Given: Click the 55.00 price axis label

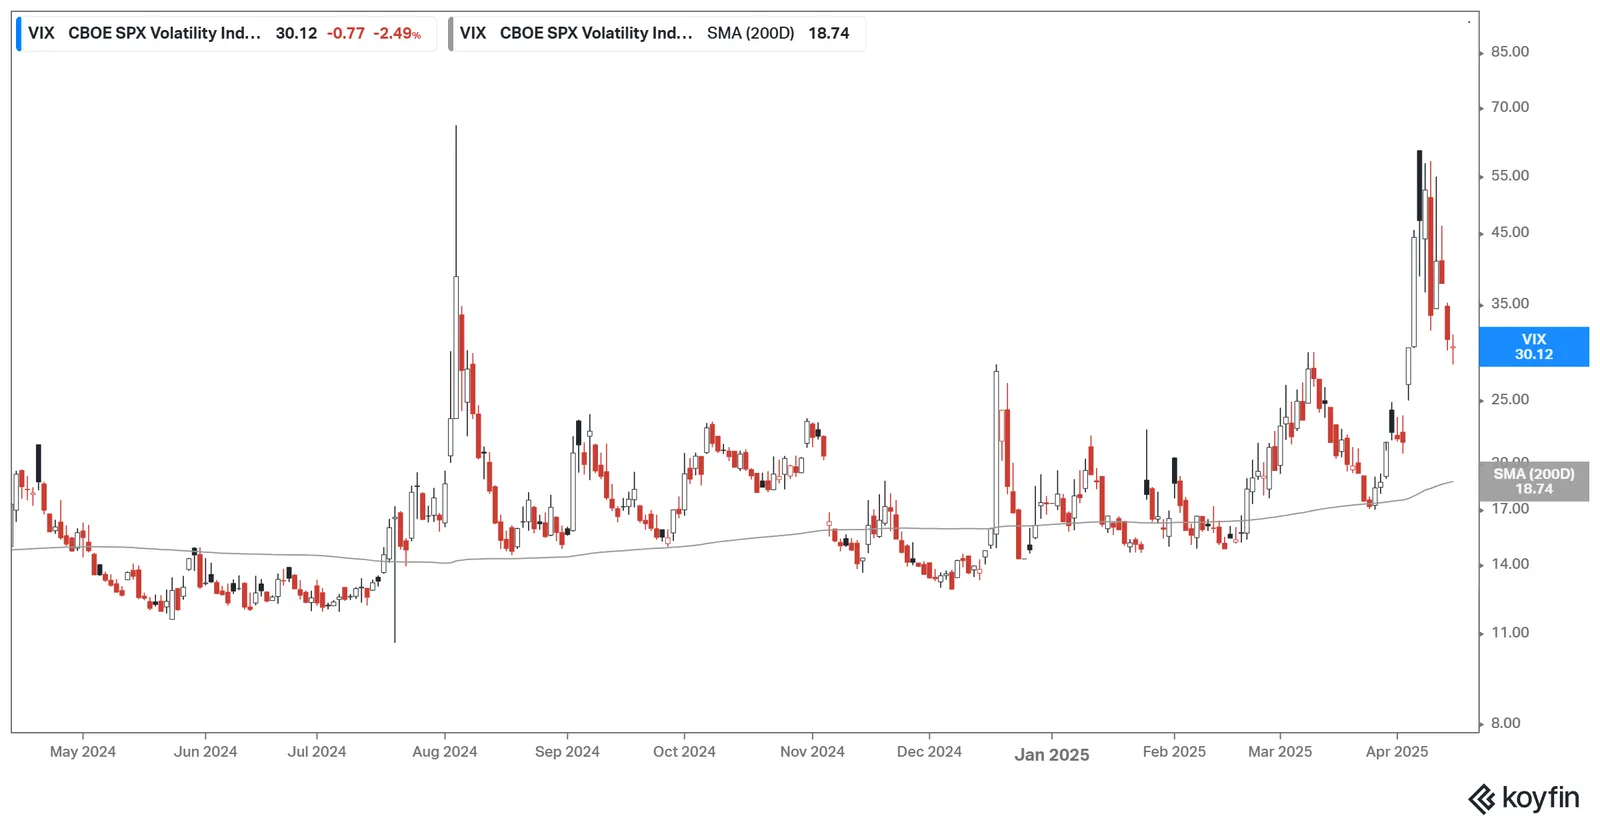Looking at the screenshot, I should [x=1510, y=176].
